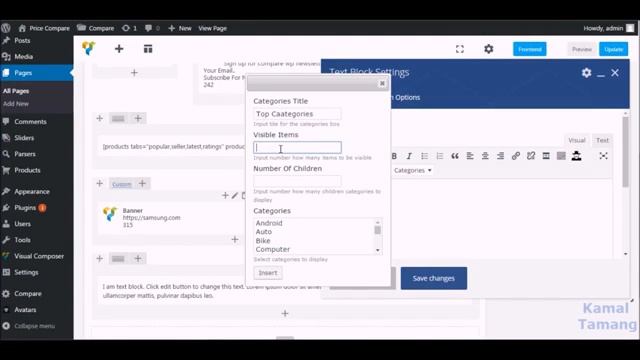Click the WordPress logo in admin bar
This screenshot has height=360, width=640.
[6, 28]
